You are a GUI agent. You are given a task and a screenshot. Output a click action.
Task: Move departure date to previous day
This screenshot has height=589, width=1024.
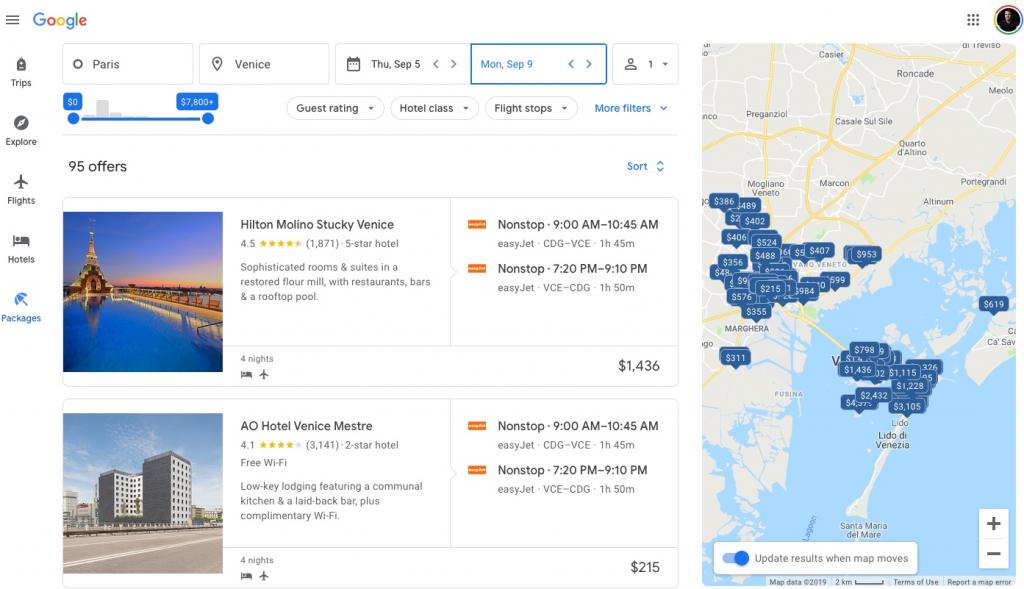point(436,64)
